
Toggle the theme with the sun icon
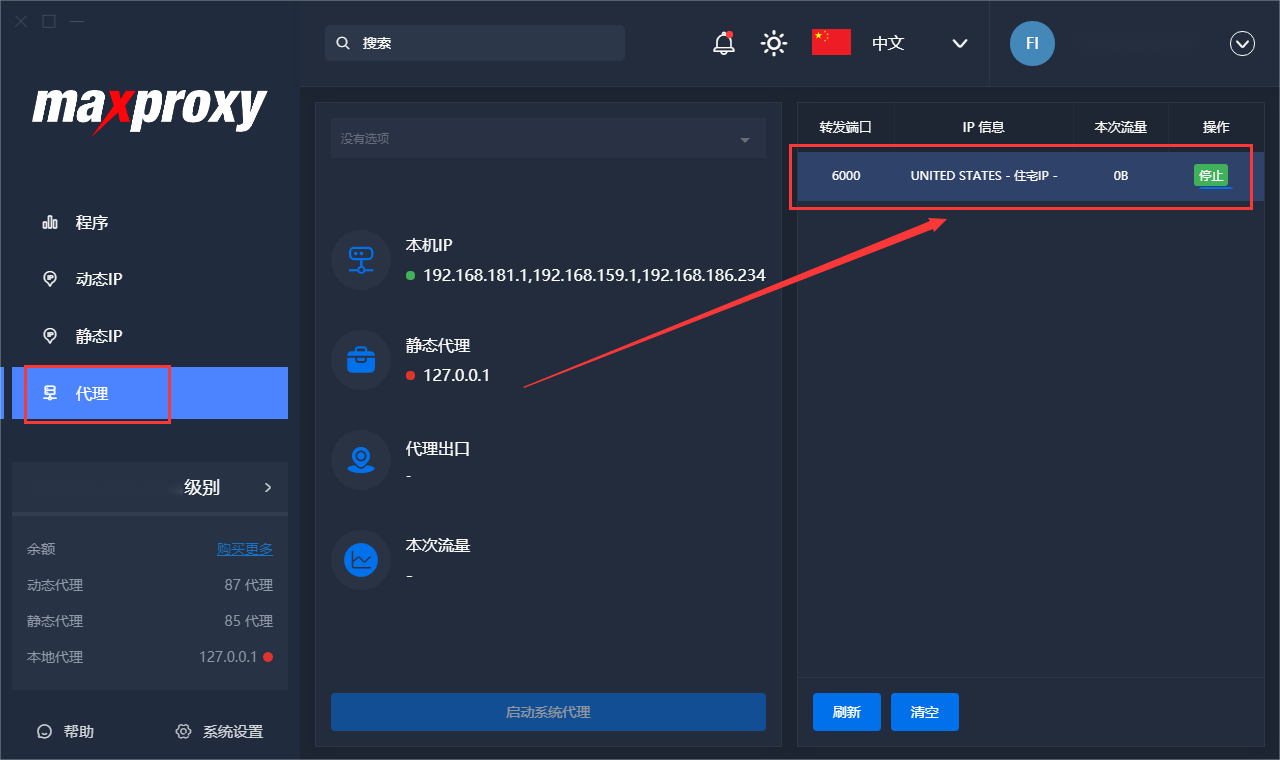tap(774, 42)
